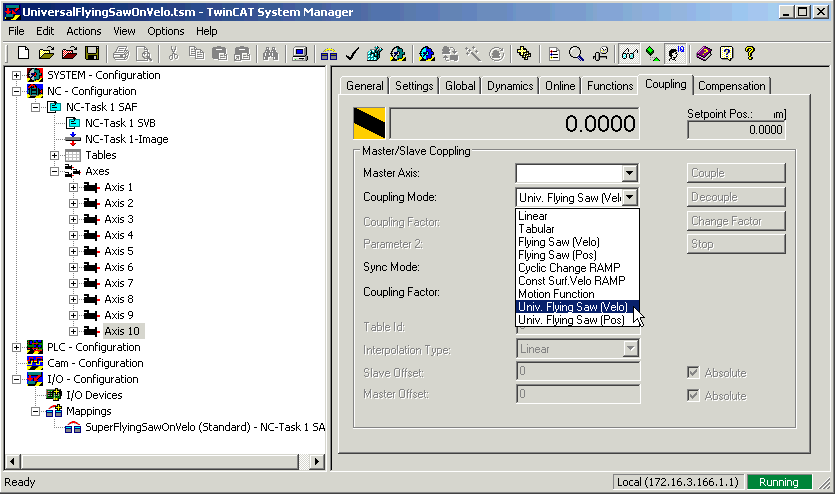Click the boxed question mark toolbar icon
The height and width of the screenshot is (494, 836).
(727, 53)
